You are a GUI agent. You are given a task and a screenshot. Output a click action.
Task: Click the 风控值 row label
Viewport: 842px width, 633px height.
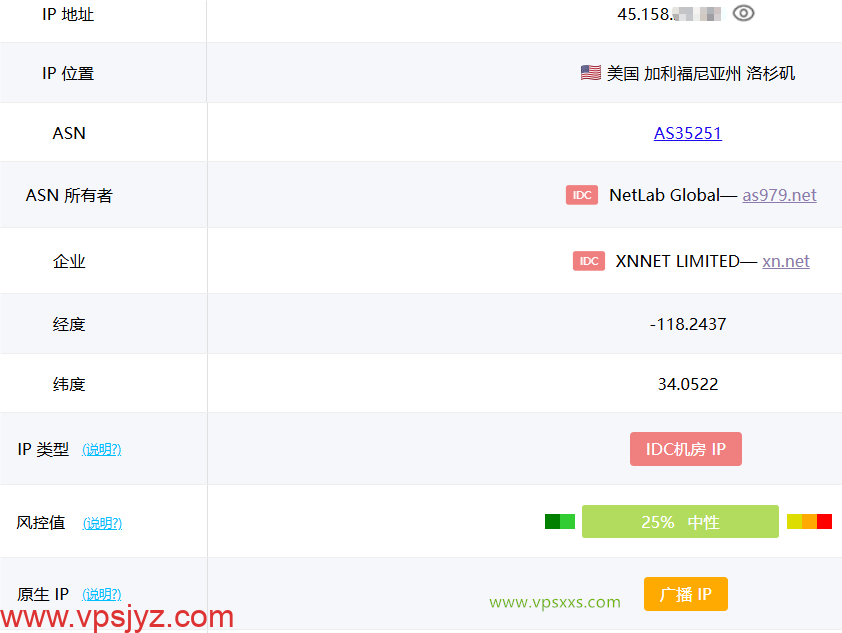(x=41, y=522)
